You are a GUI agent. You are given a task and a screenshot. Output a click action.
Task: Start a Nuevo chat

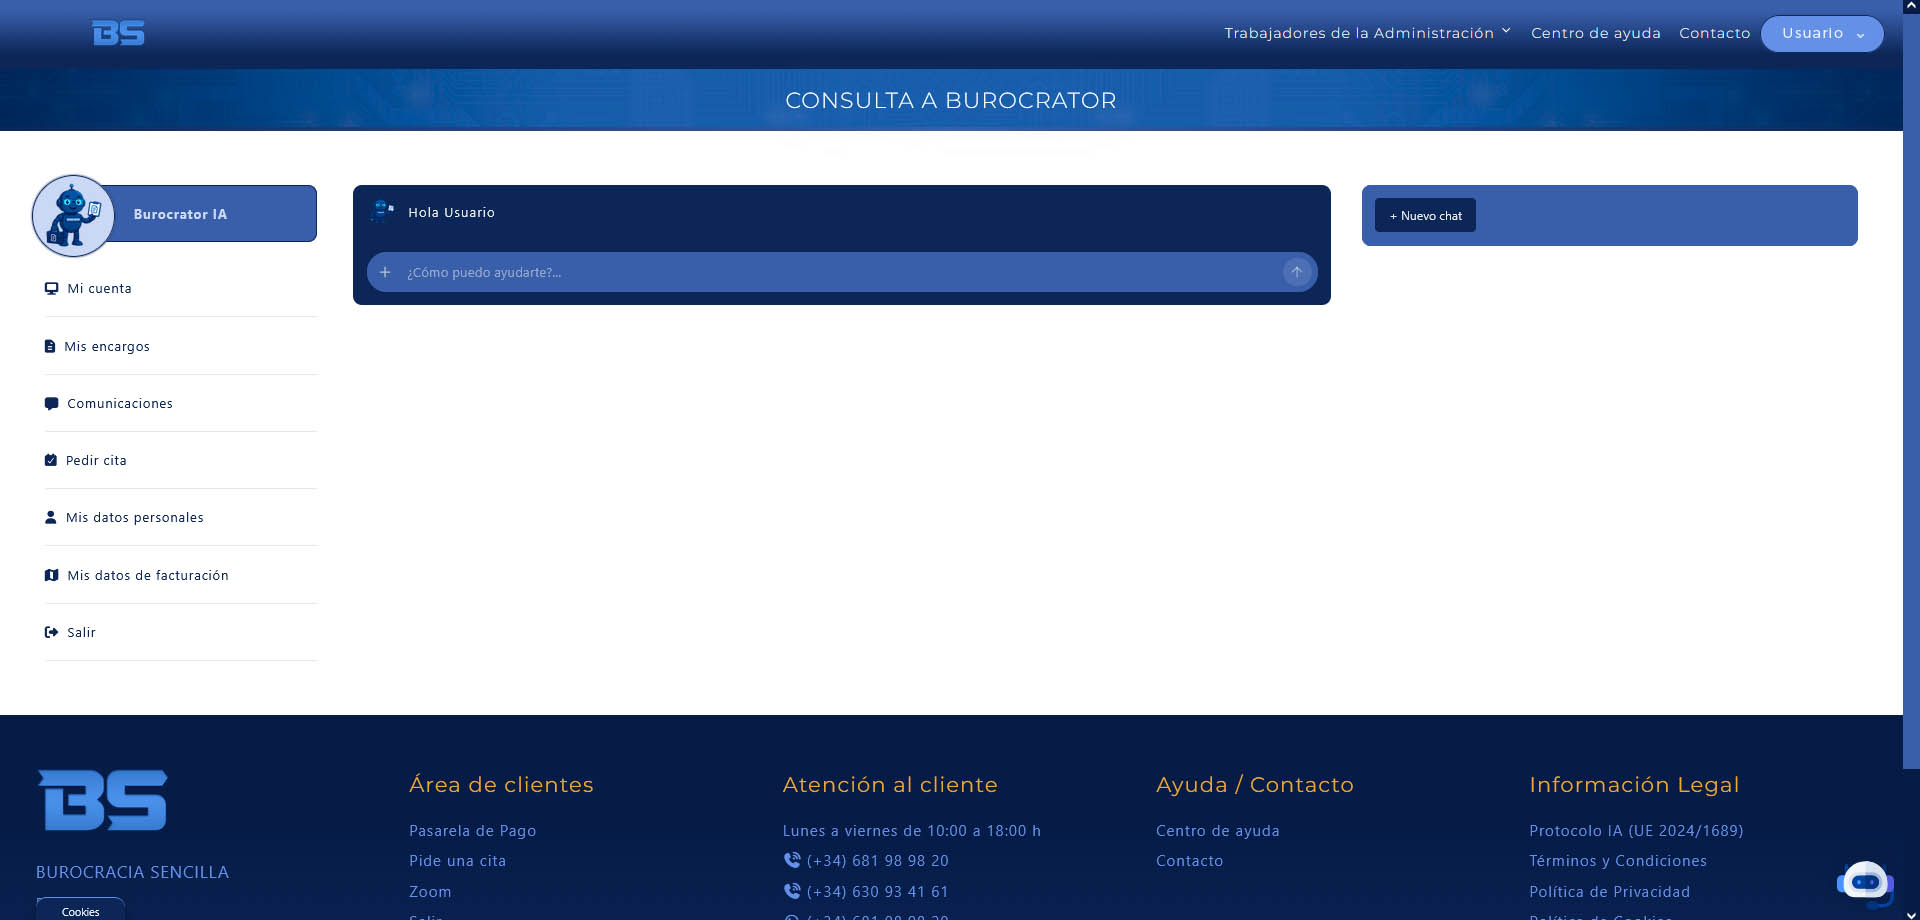click(x=1425, y=215)
